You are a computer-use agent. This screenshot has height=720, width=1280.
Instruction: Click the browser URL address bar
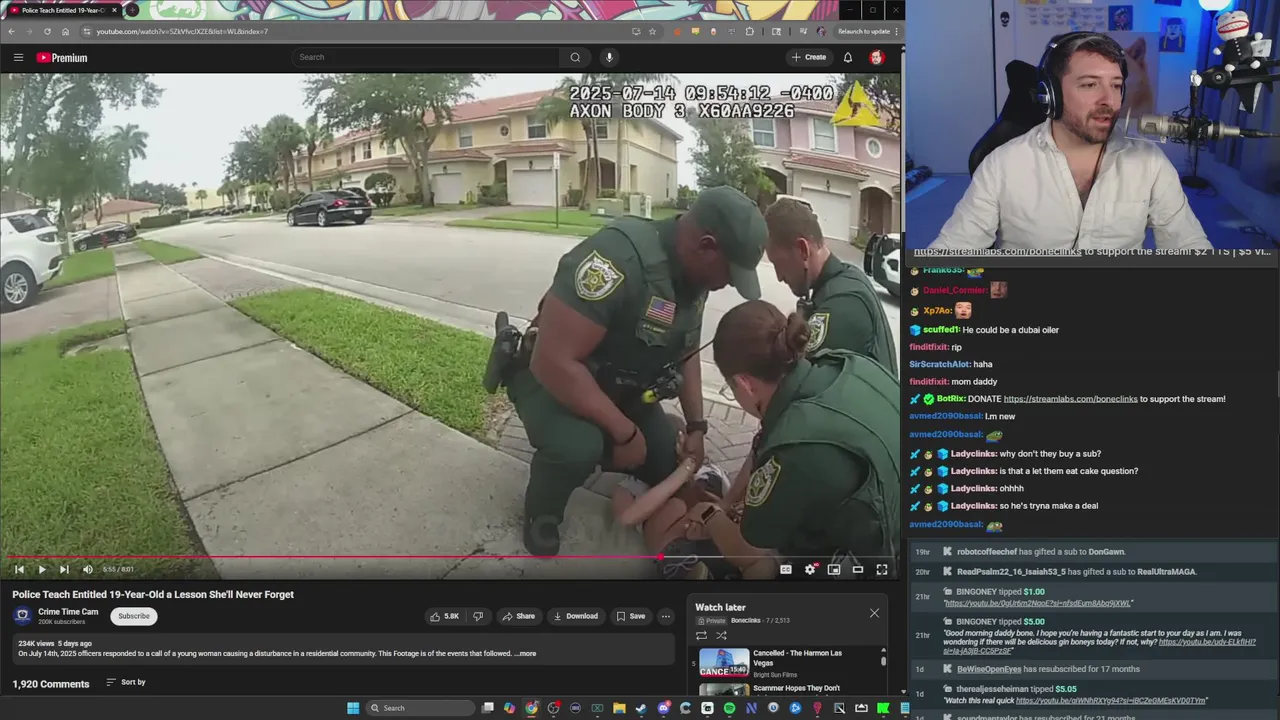[360, 31]
